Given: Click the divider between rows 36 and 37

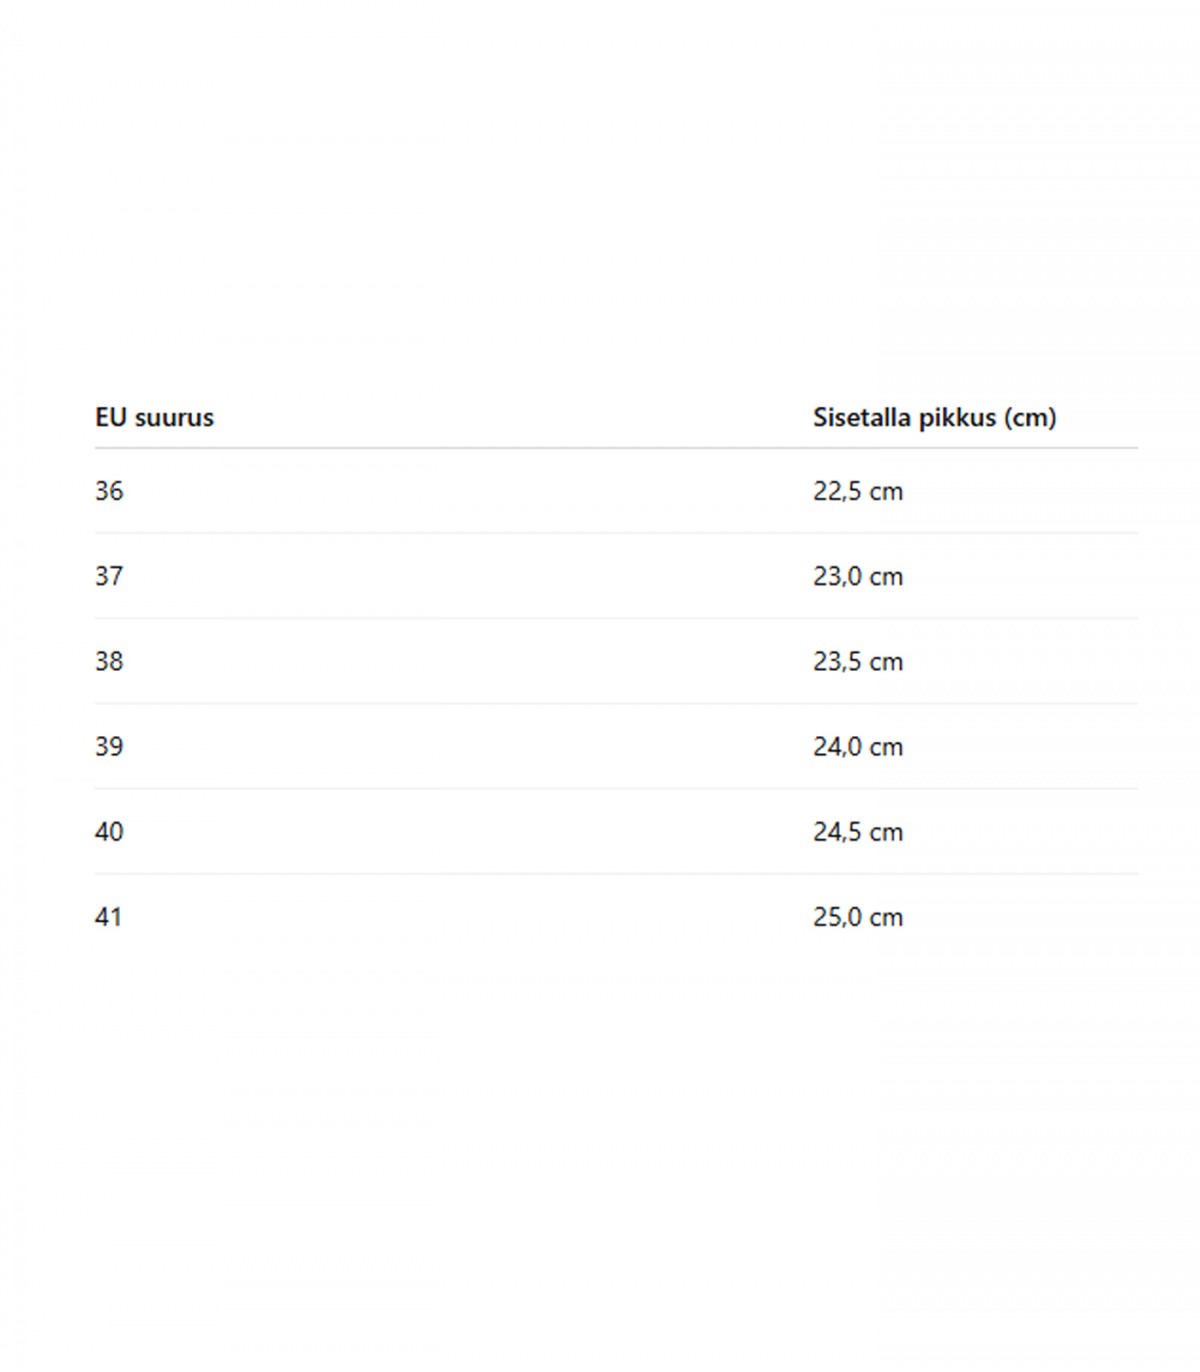Looking at the screenshot, I should 616,533.
